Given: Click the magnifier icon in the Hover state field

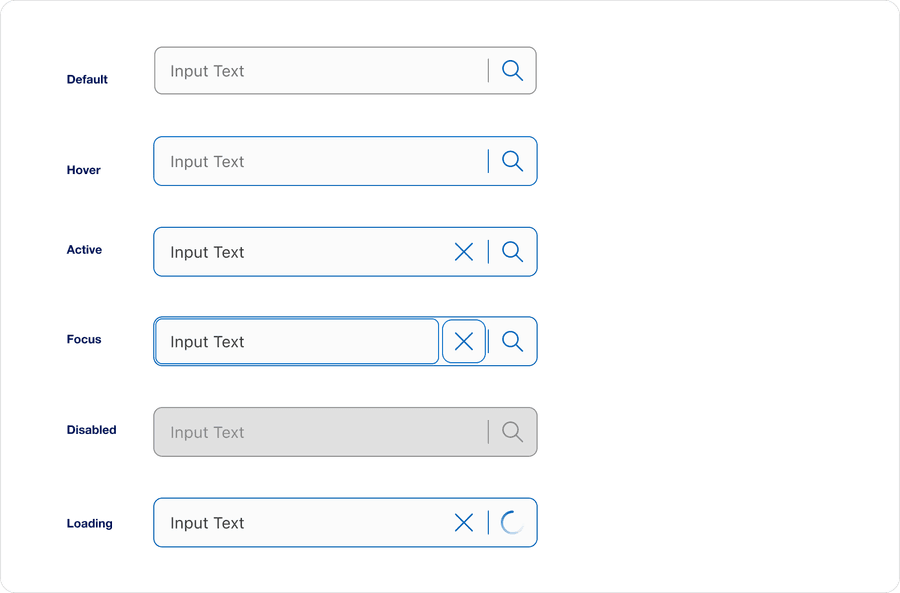Looking at the screenshot, I should [x=513, y=160].
